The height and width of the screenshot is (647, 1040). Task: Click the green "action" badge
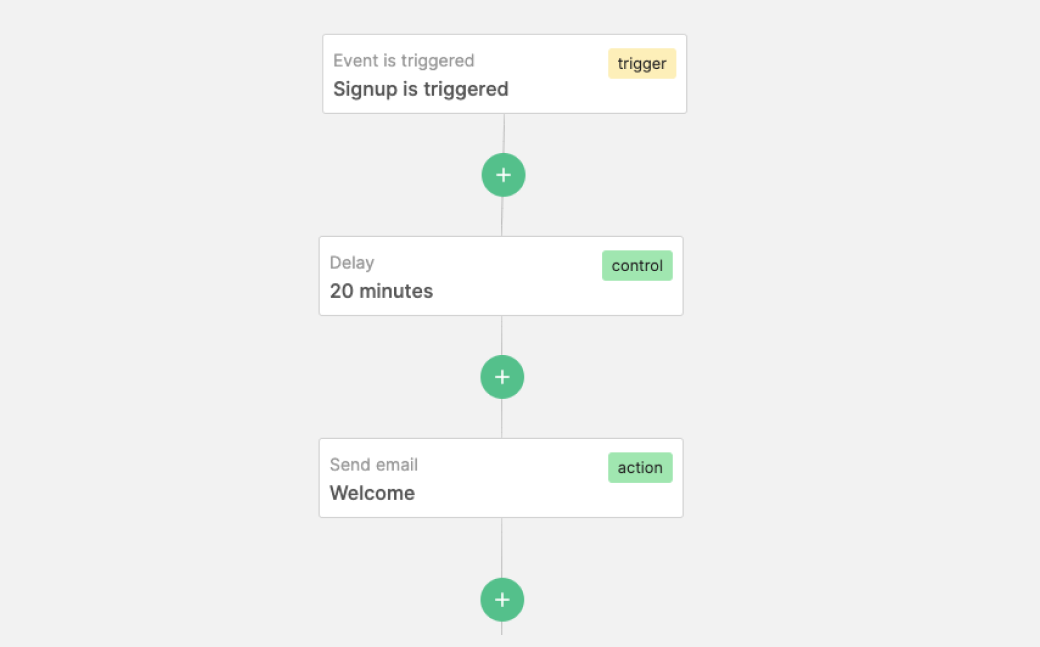[x=640, y=468]
